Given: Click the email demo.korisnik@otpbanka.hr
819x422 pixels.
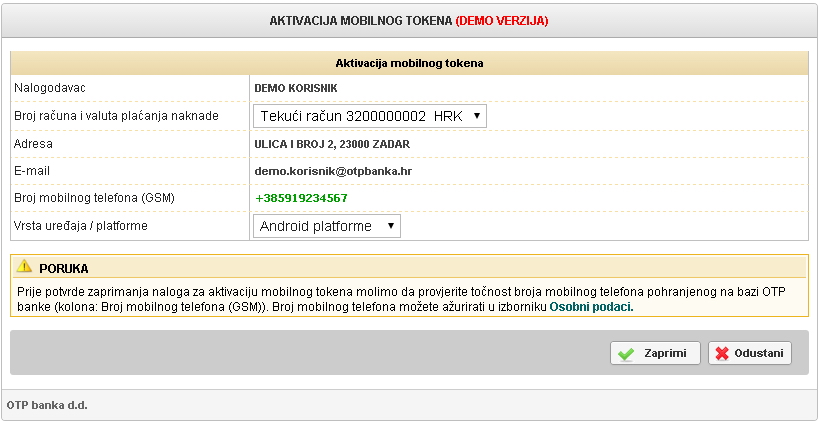Looking at the screenshot, I should click(333, 171).
